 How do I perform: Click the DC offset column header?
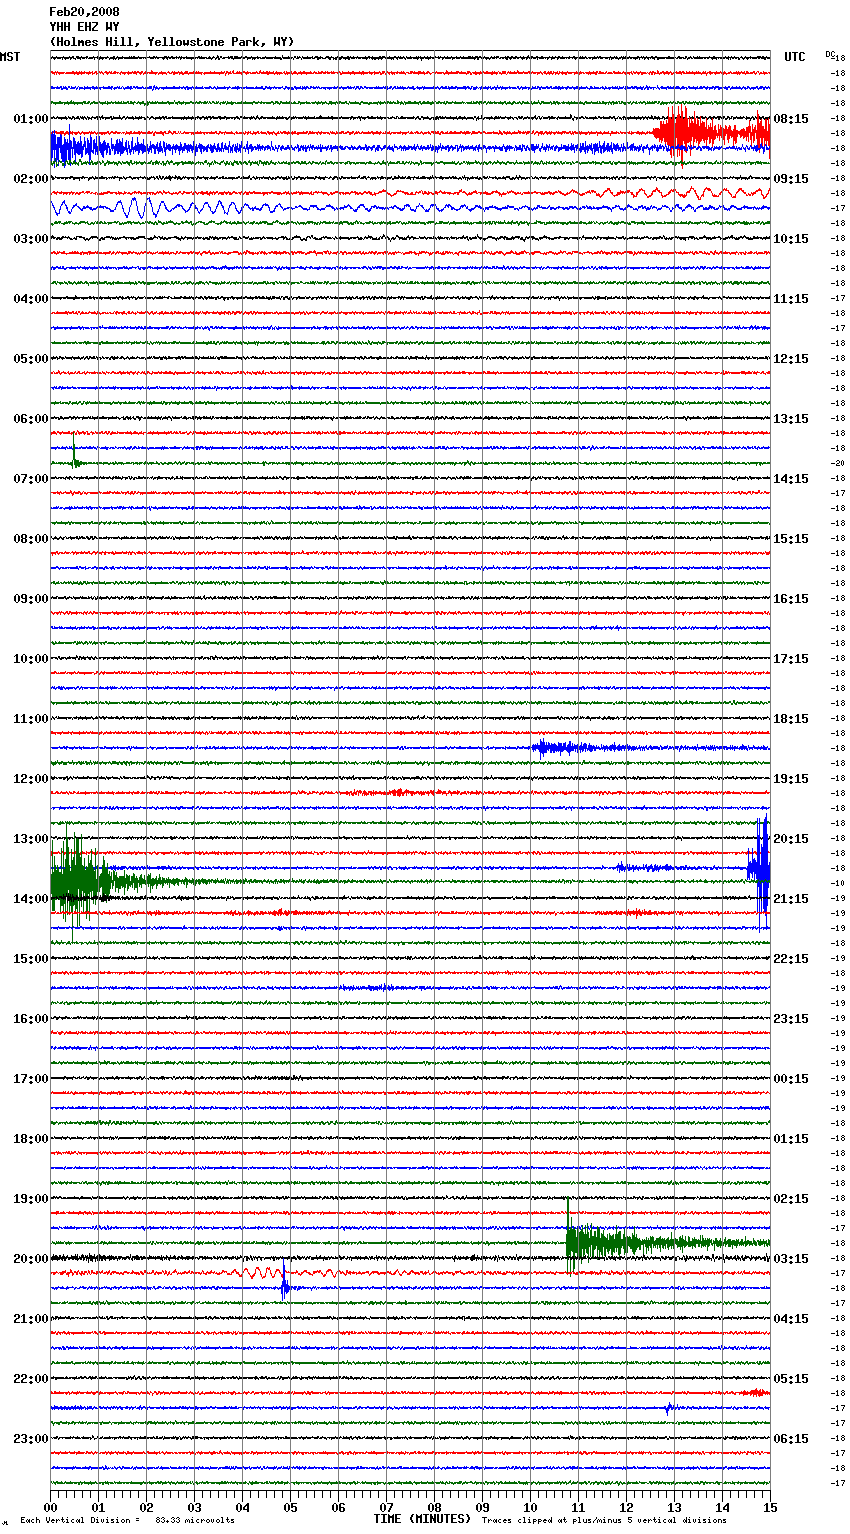830,55
